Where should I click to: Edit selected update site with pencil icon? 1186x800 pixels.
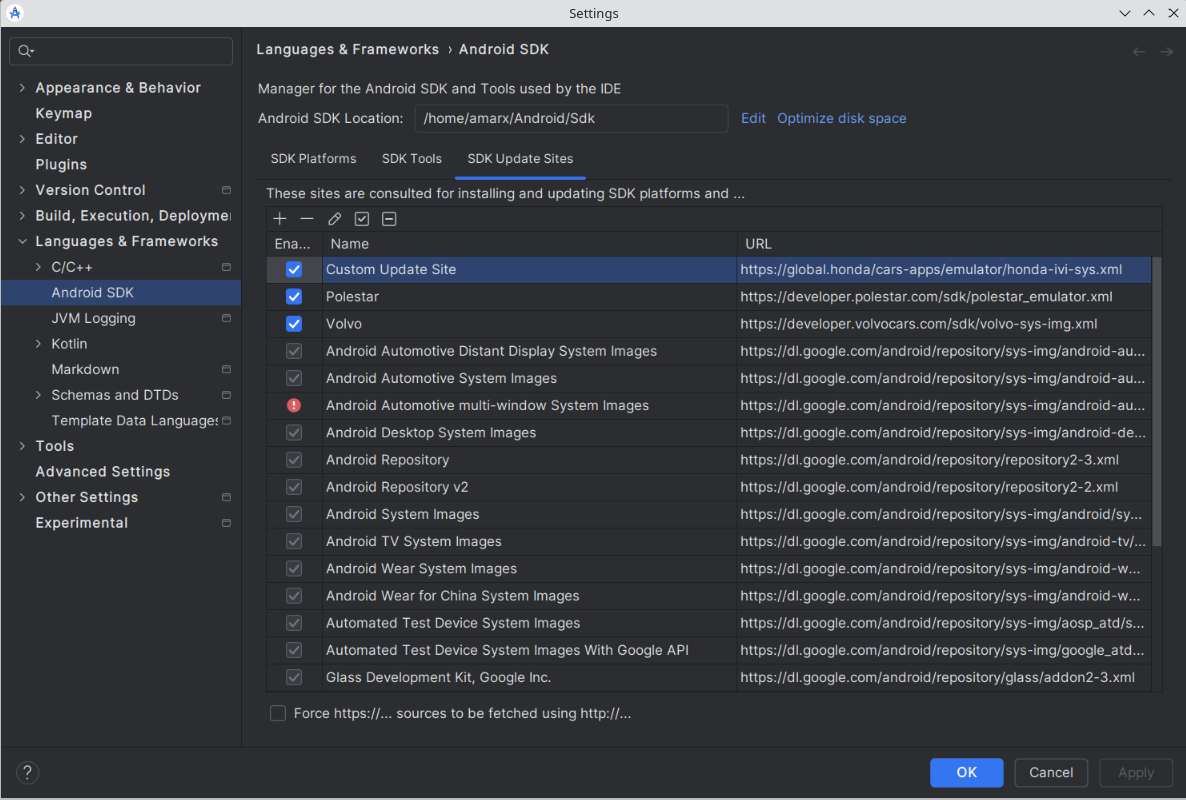point(334,219)
